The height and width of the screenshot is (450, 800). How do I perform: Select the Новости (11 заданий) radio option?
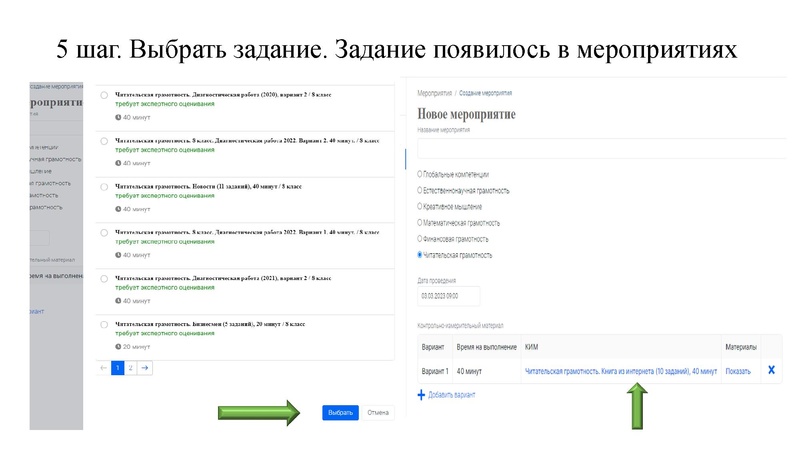coord(104,187)
